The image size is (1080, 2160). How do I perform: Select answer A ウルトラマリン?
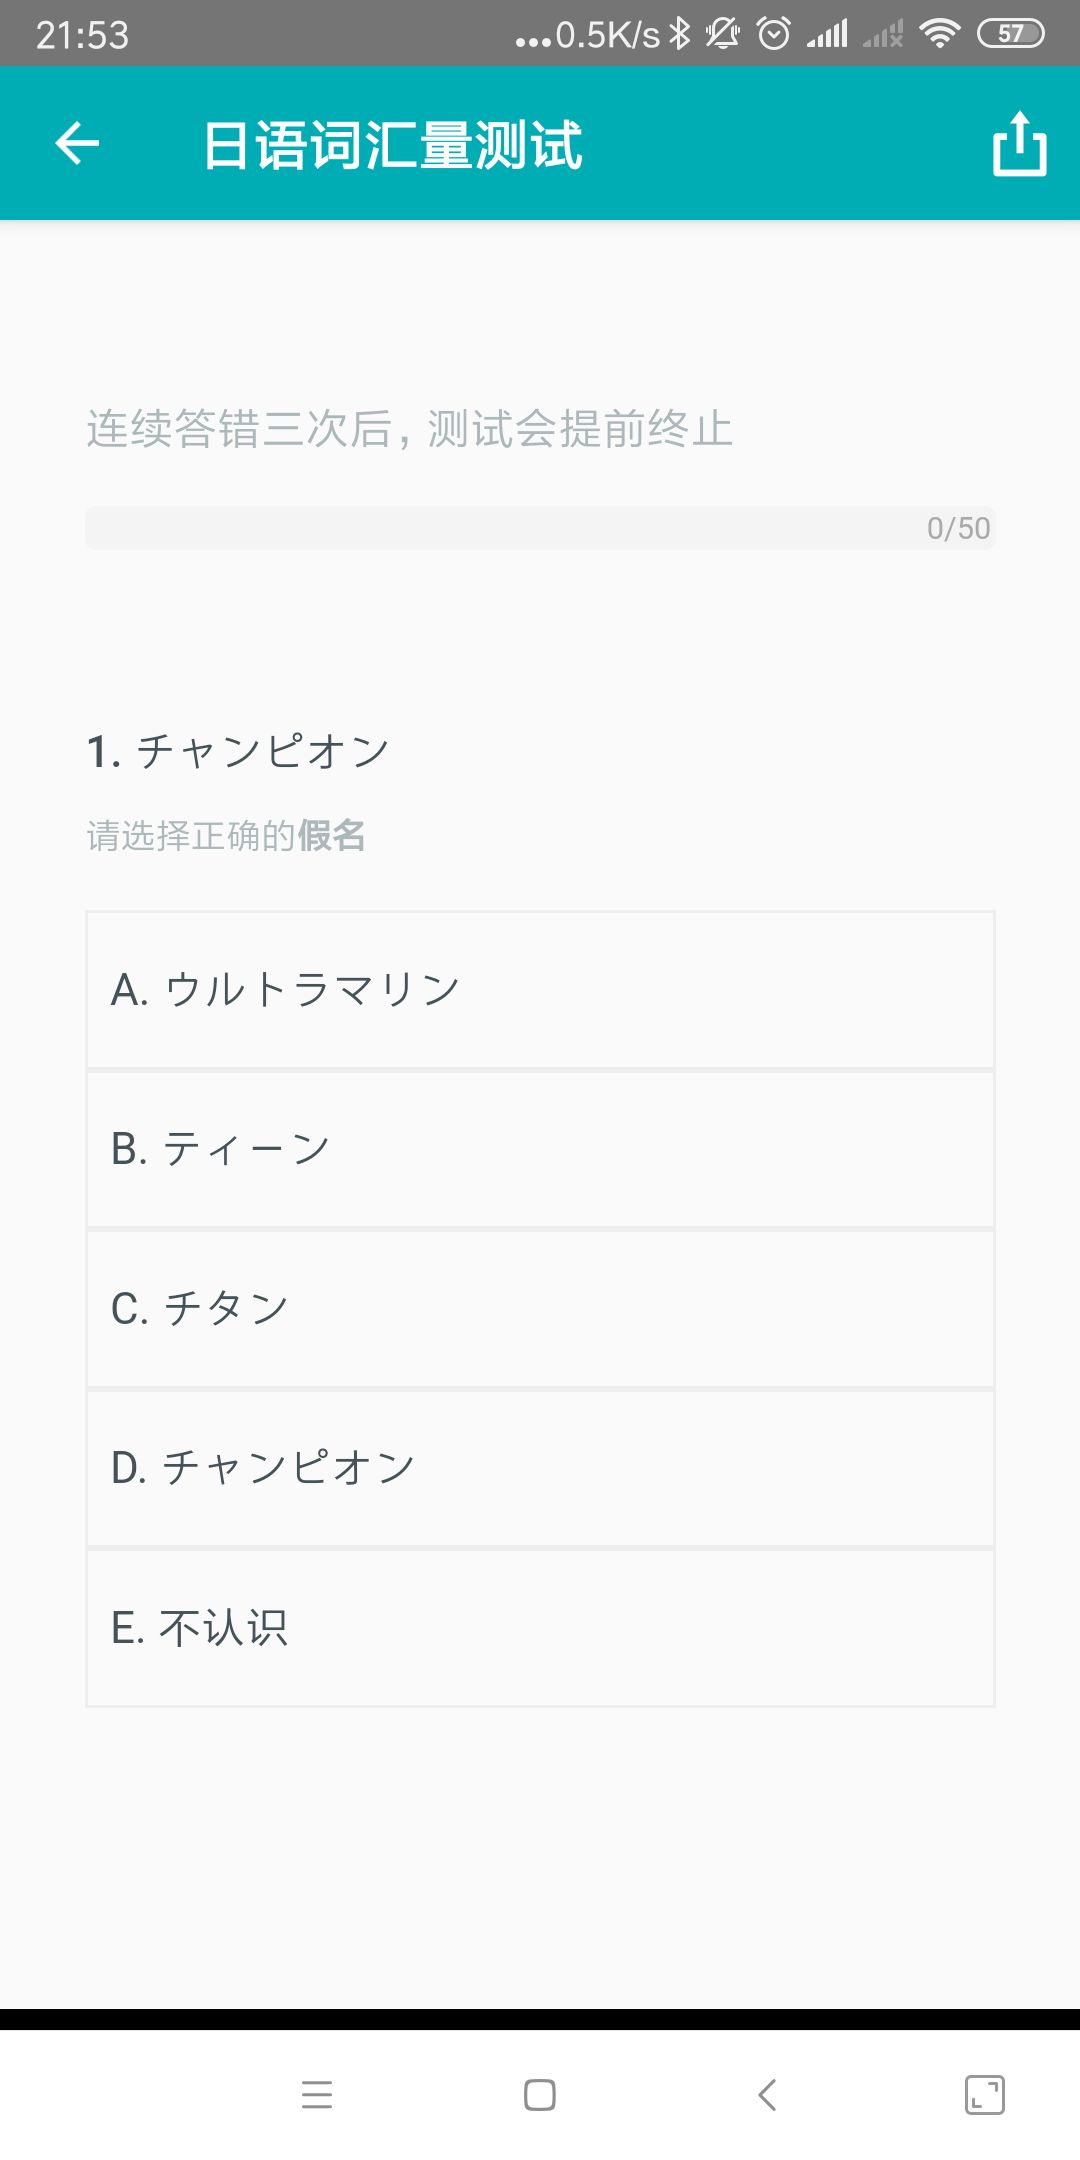[x=540, y=990]
